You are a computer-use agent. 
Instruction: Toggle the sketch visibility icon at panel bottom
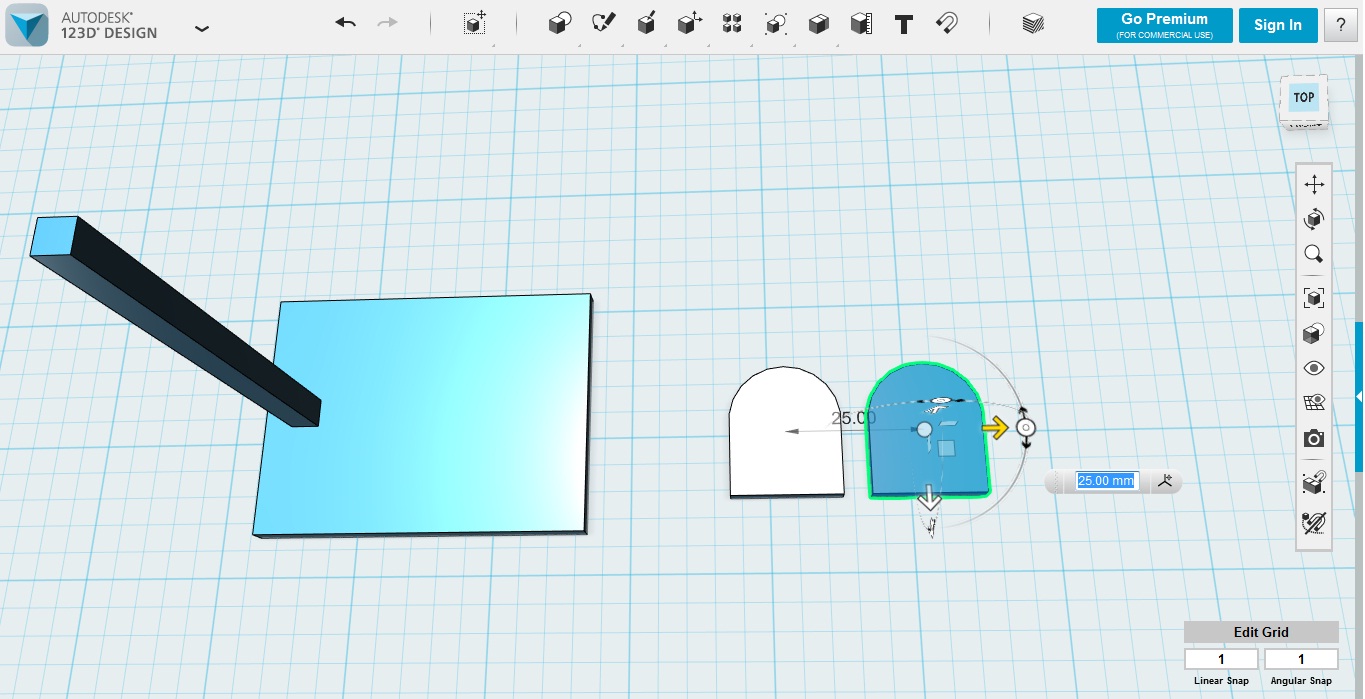pos(1314,521)
